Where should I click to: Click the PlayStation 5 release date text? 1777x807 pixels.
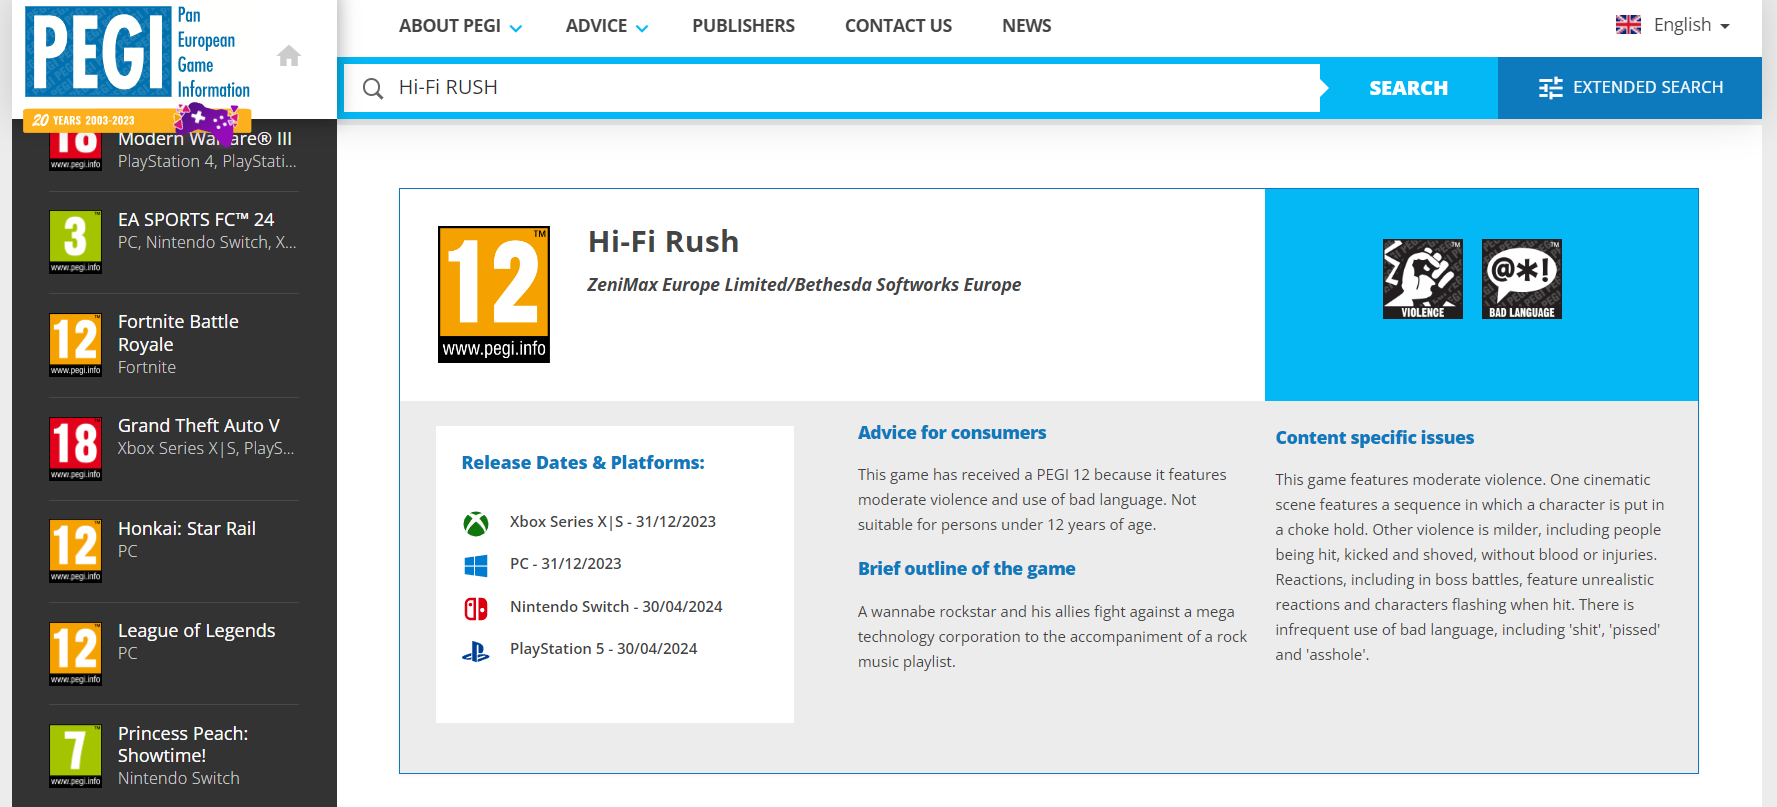[x=604, y=649]
